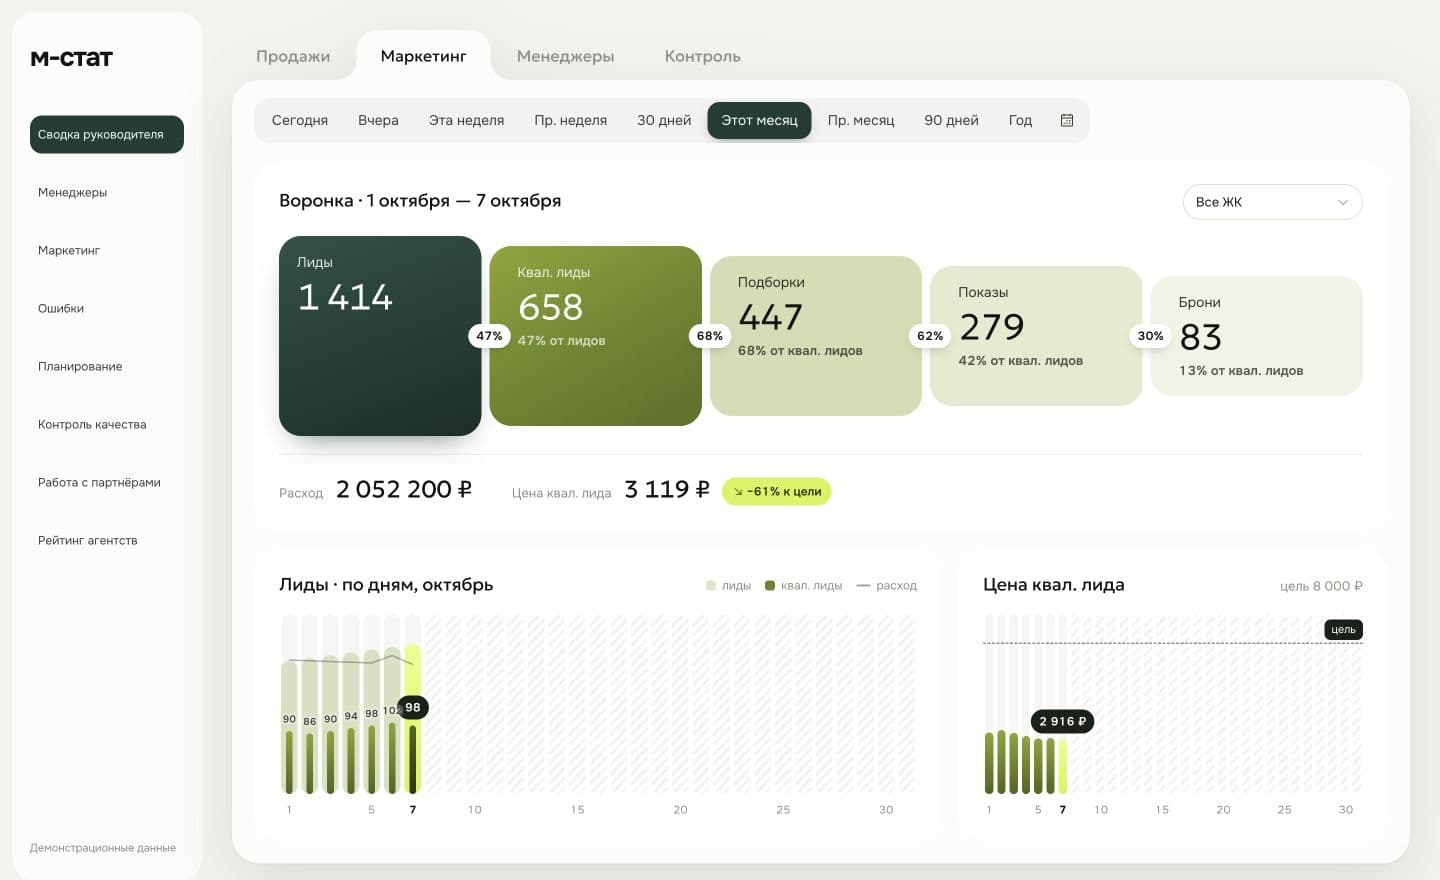Select the Этот месяц period
The width and height of the screenshot is (1440, 880).
coord(759,120)
